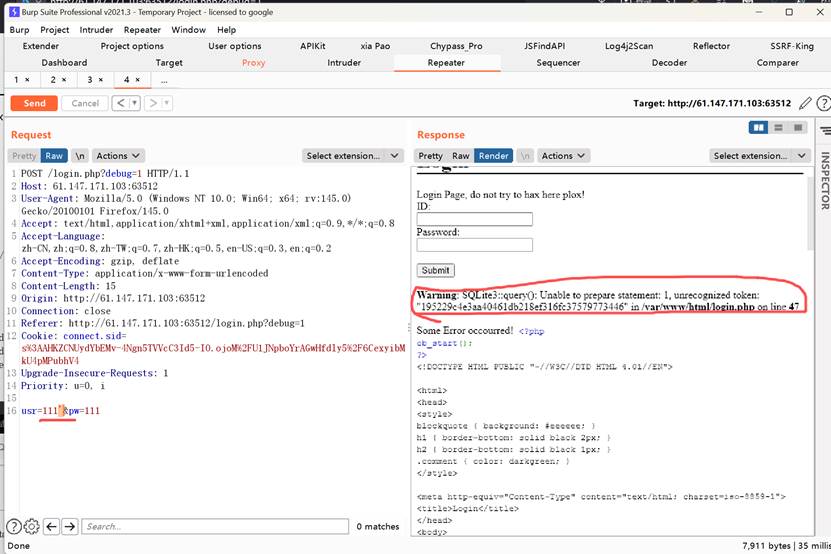Open the Inspector panel menu icon
831x554 pixels.
click(825, 130)
